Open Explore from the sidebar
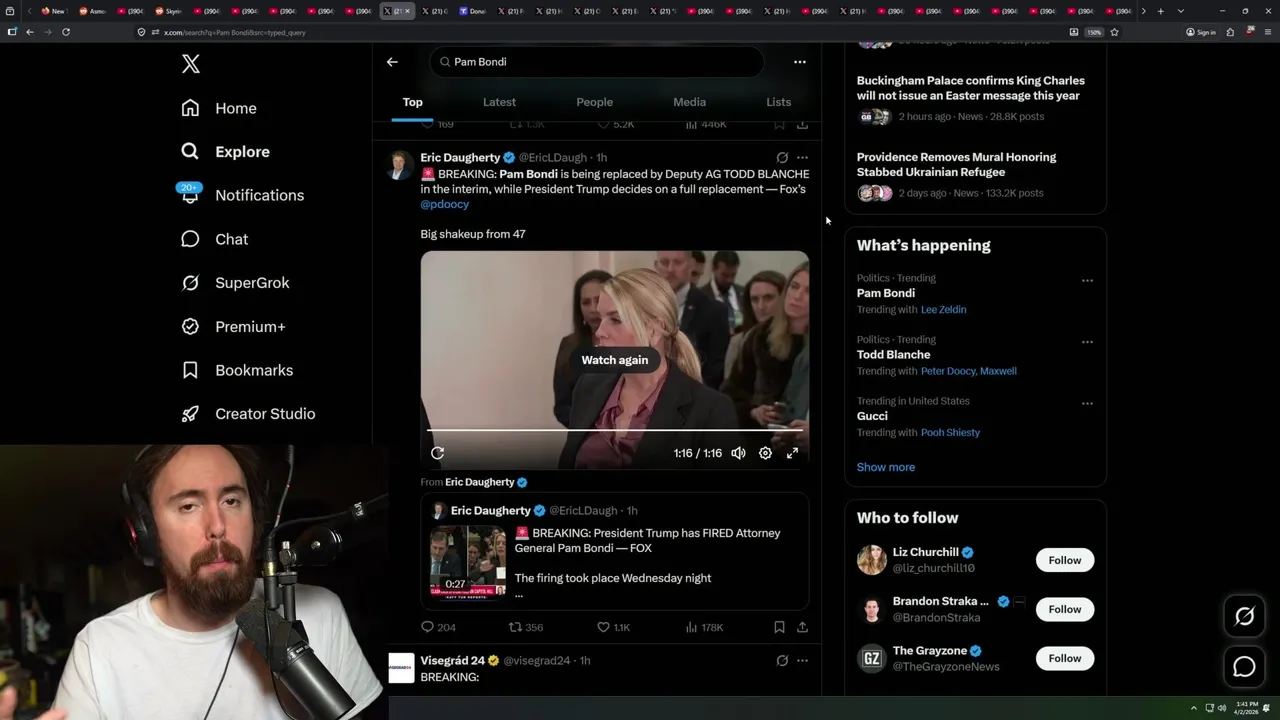 pyautogui.click(x=225, y=152)
